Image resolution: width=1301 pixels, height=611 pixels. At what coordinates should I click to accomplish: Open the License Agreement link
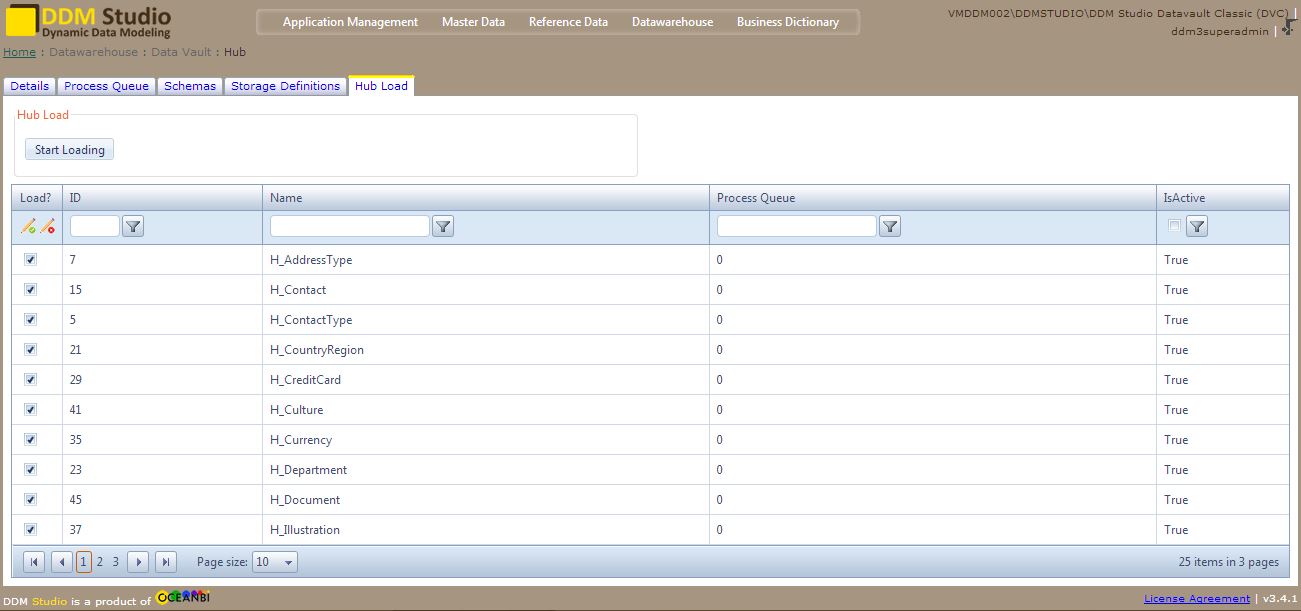coord(1197,598)
